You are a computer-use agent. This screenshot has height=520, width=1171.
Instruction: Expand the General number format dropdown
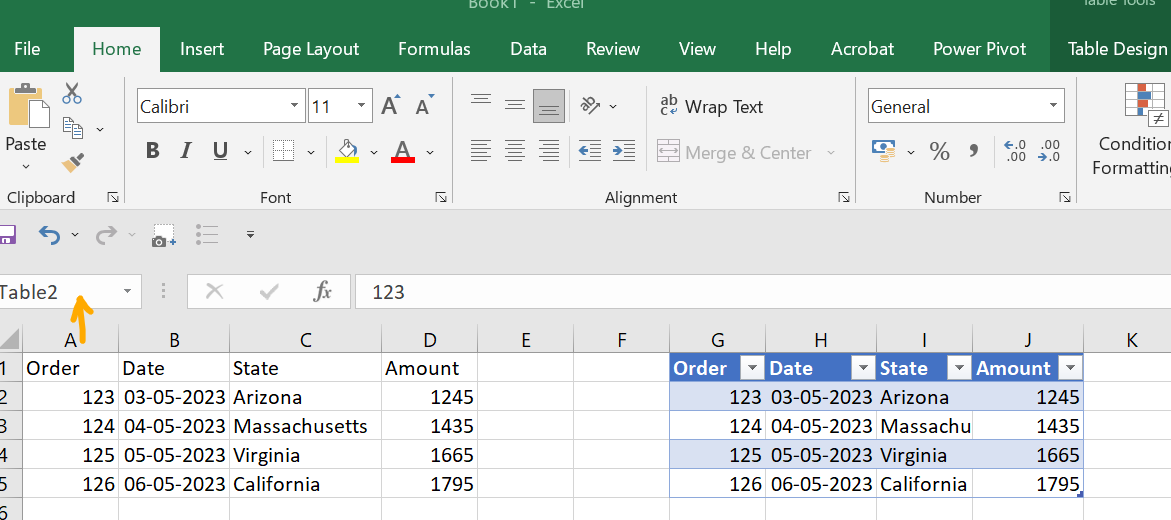click(x=1053, y=106)
